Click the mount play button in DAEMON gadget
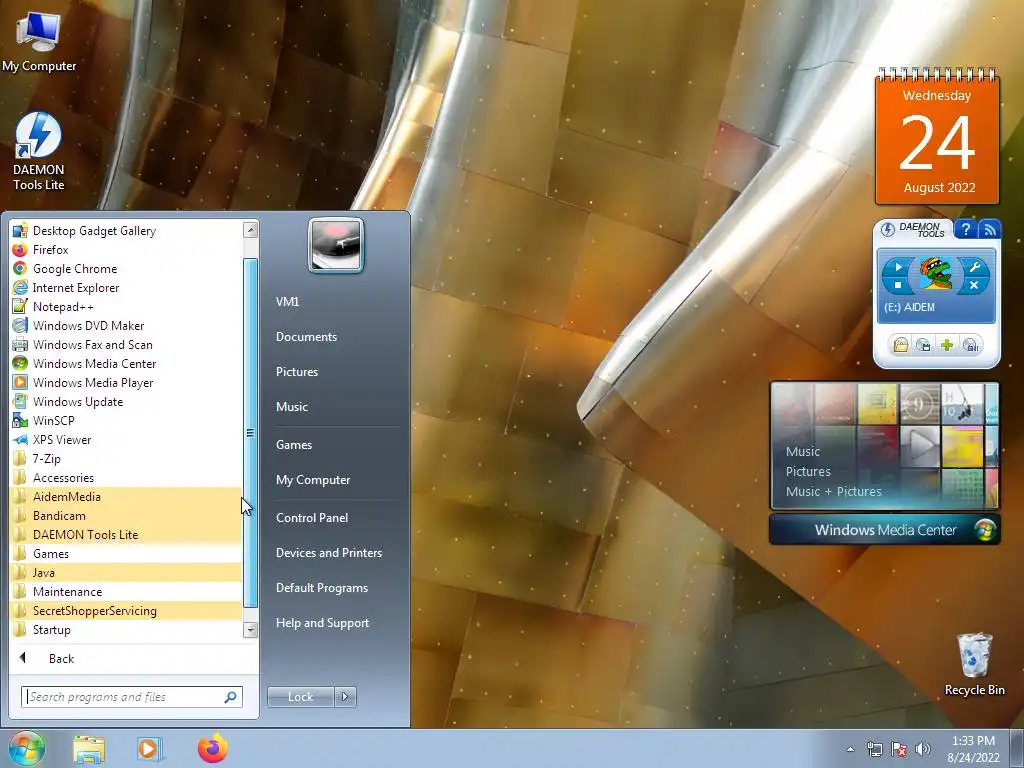1024x768 pixels. 898,266
